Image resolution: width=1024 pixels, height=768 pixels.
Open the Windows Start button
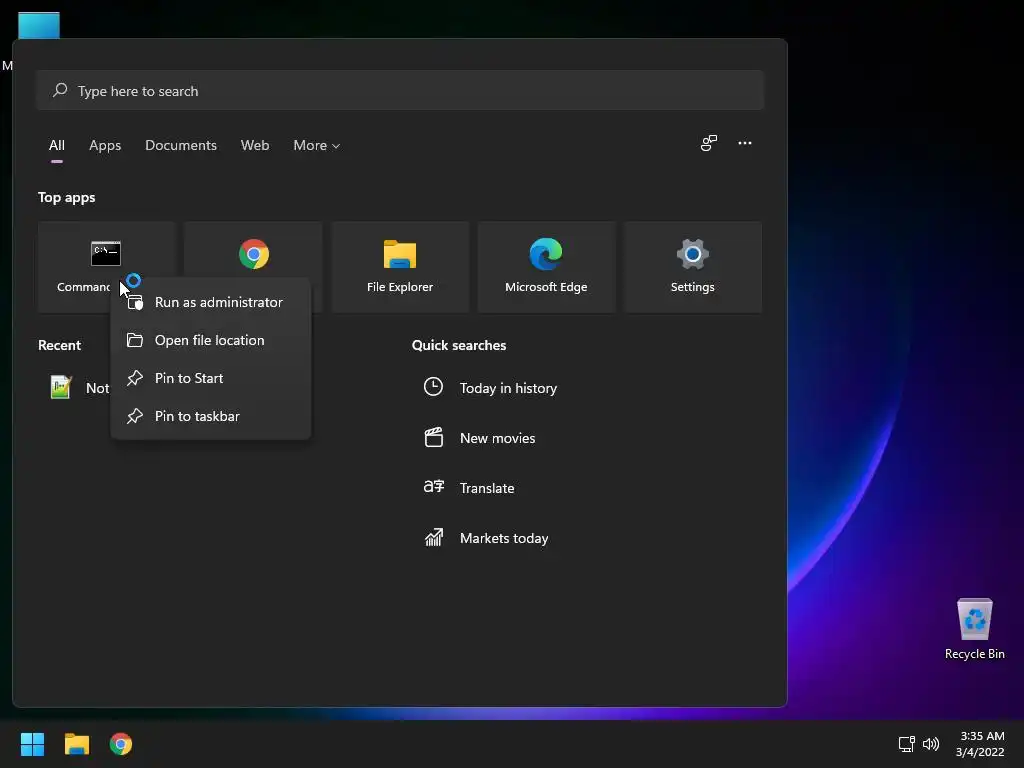click(32, 744)
